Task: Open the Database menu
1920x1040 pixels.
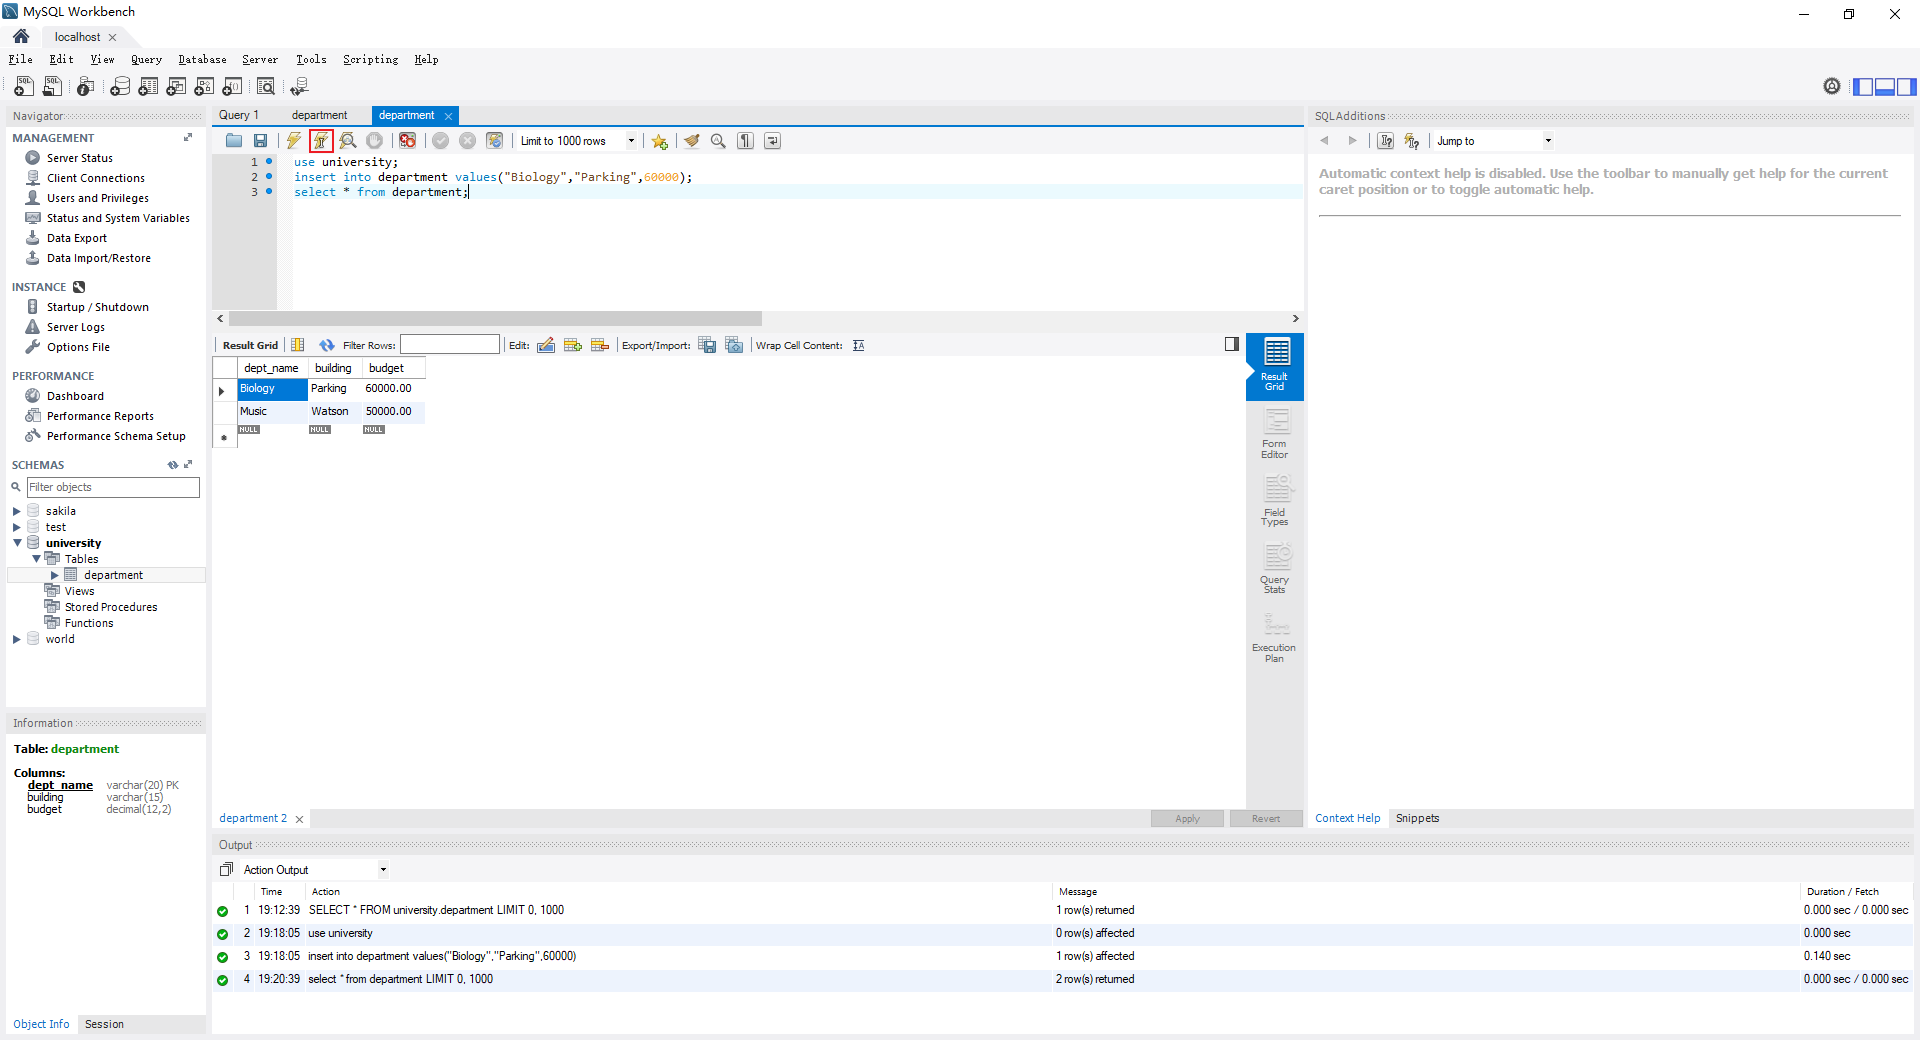Action: click(202, 59)
